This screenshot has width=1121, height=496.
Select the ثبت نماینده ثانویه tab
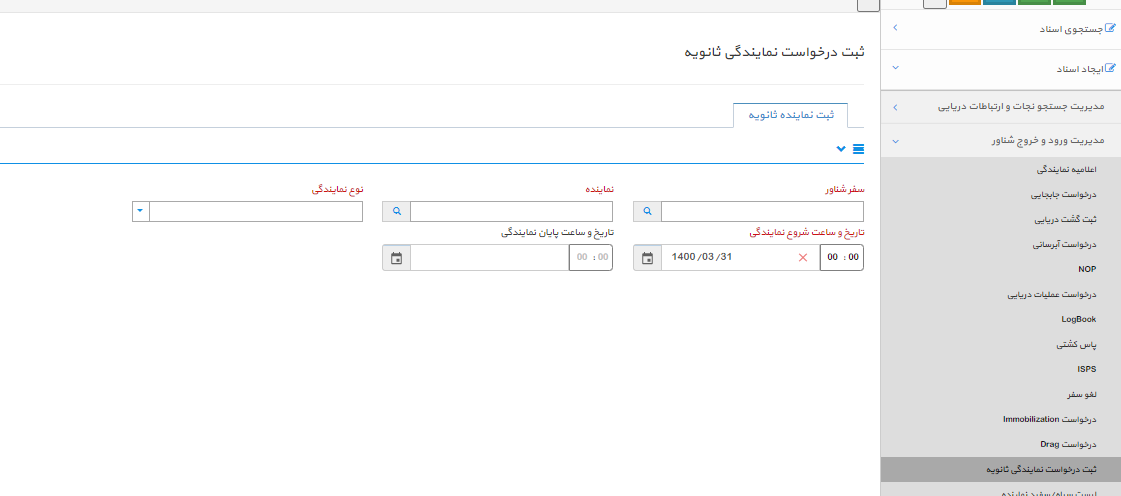[x=791, y=115]
